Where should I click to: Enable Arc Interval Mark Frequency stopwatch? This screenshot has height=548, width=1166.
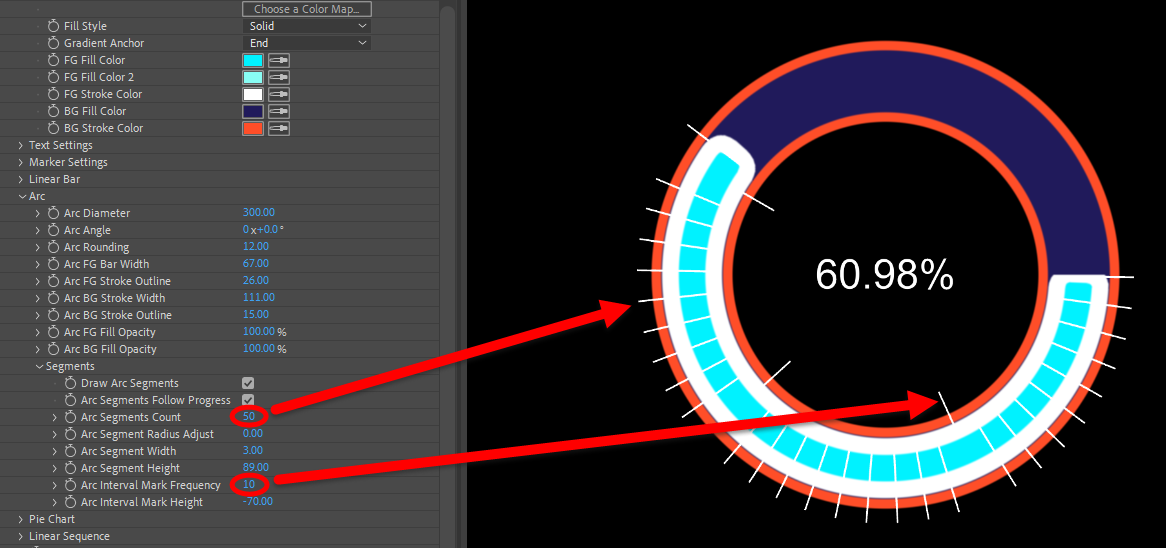point(71,486)
